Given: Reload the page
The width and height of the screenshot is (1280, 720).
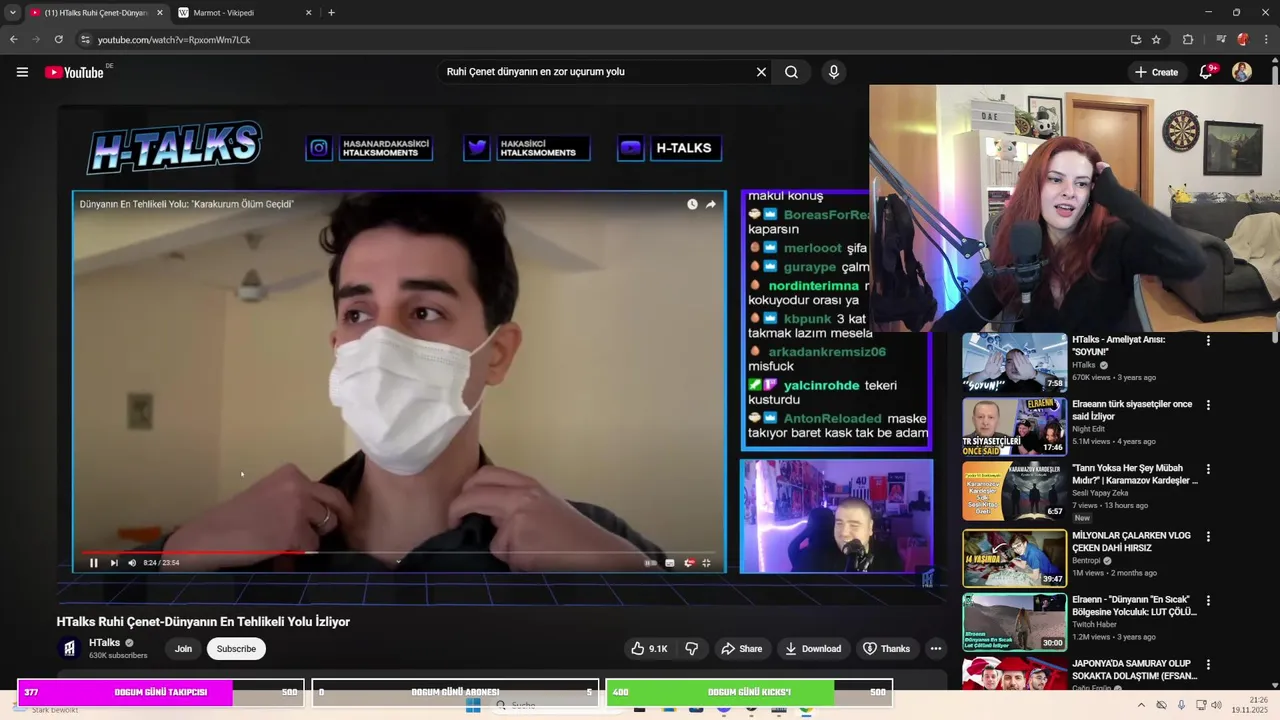Looking at the screenshot, I should click(58, 40).
